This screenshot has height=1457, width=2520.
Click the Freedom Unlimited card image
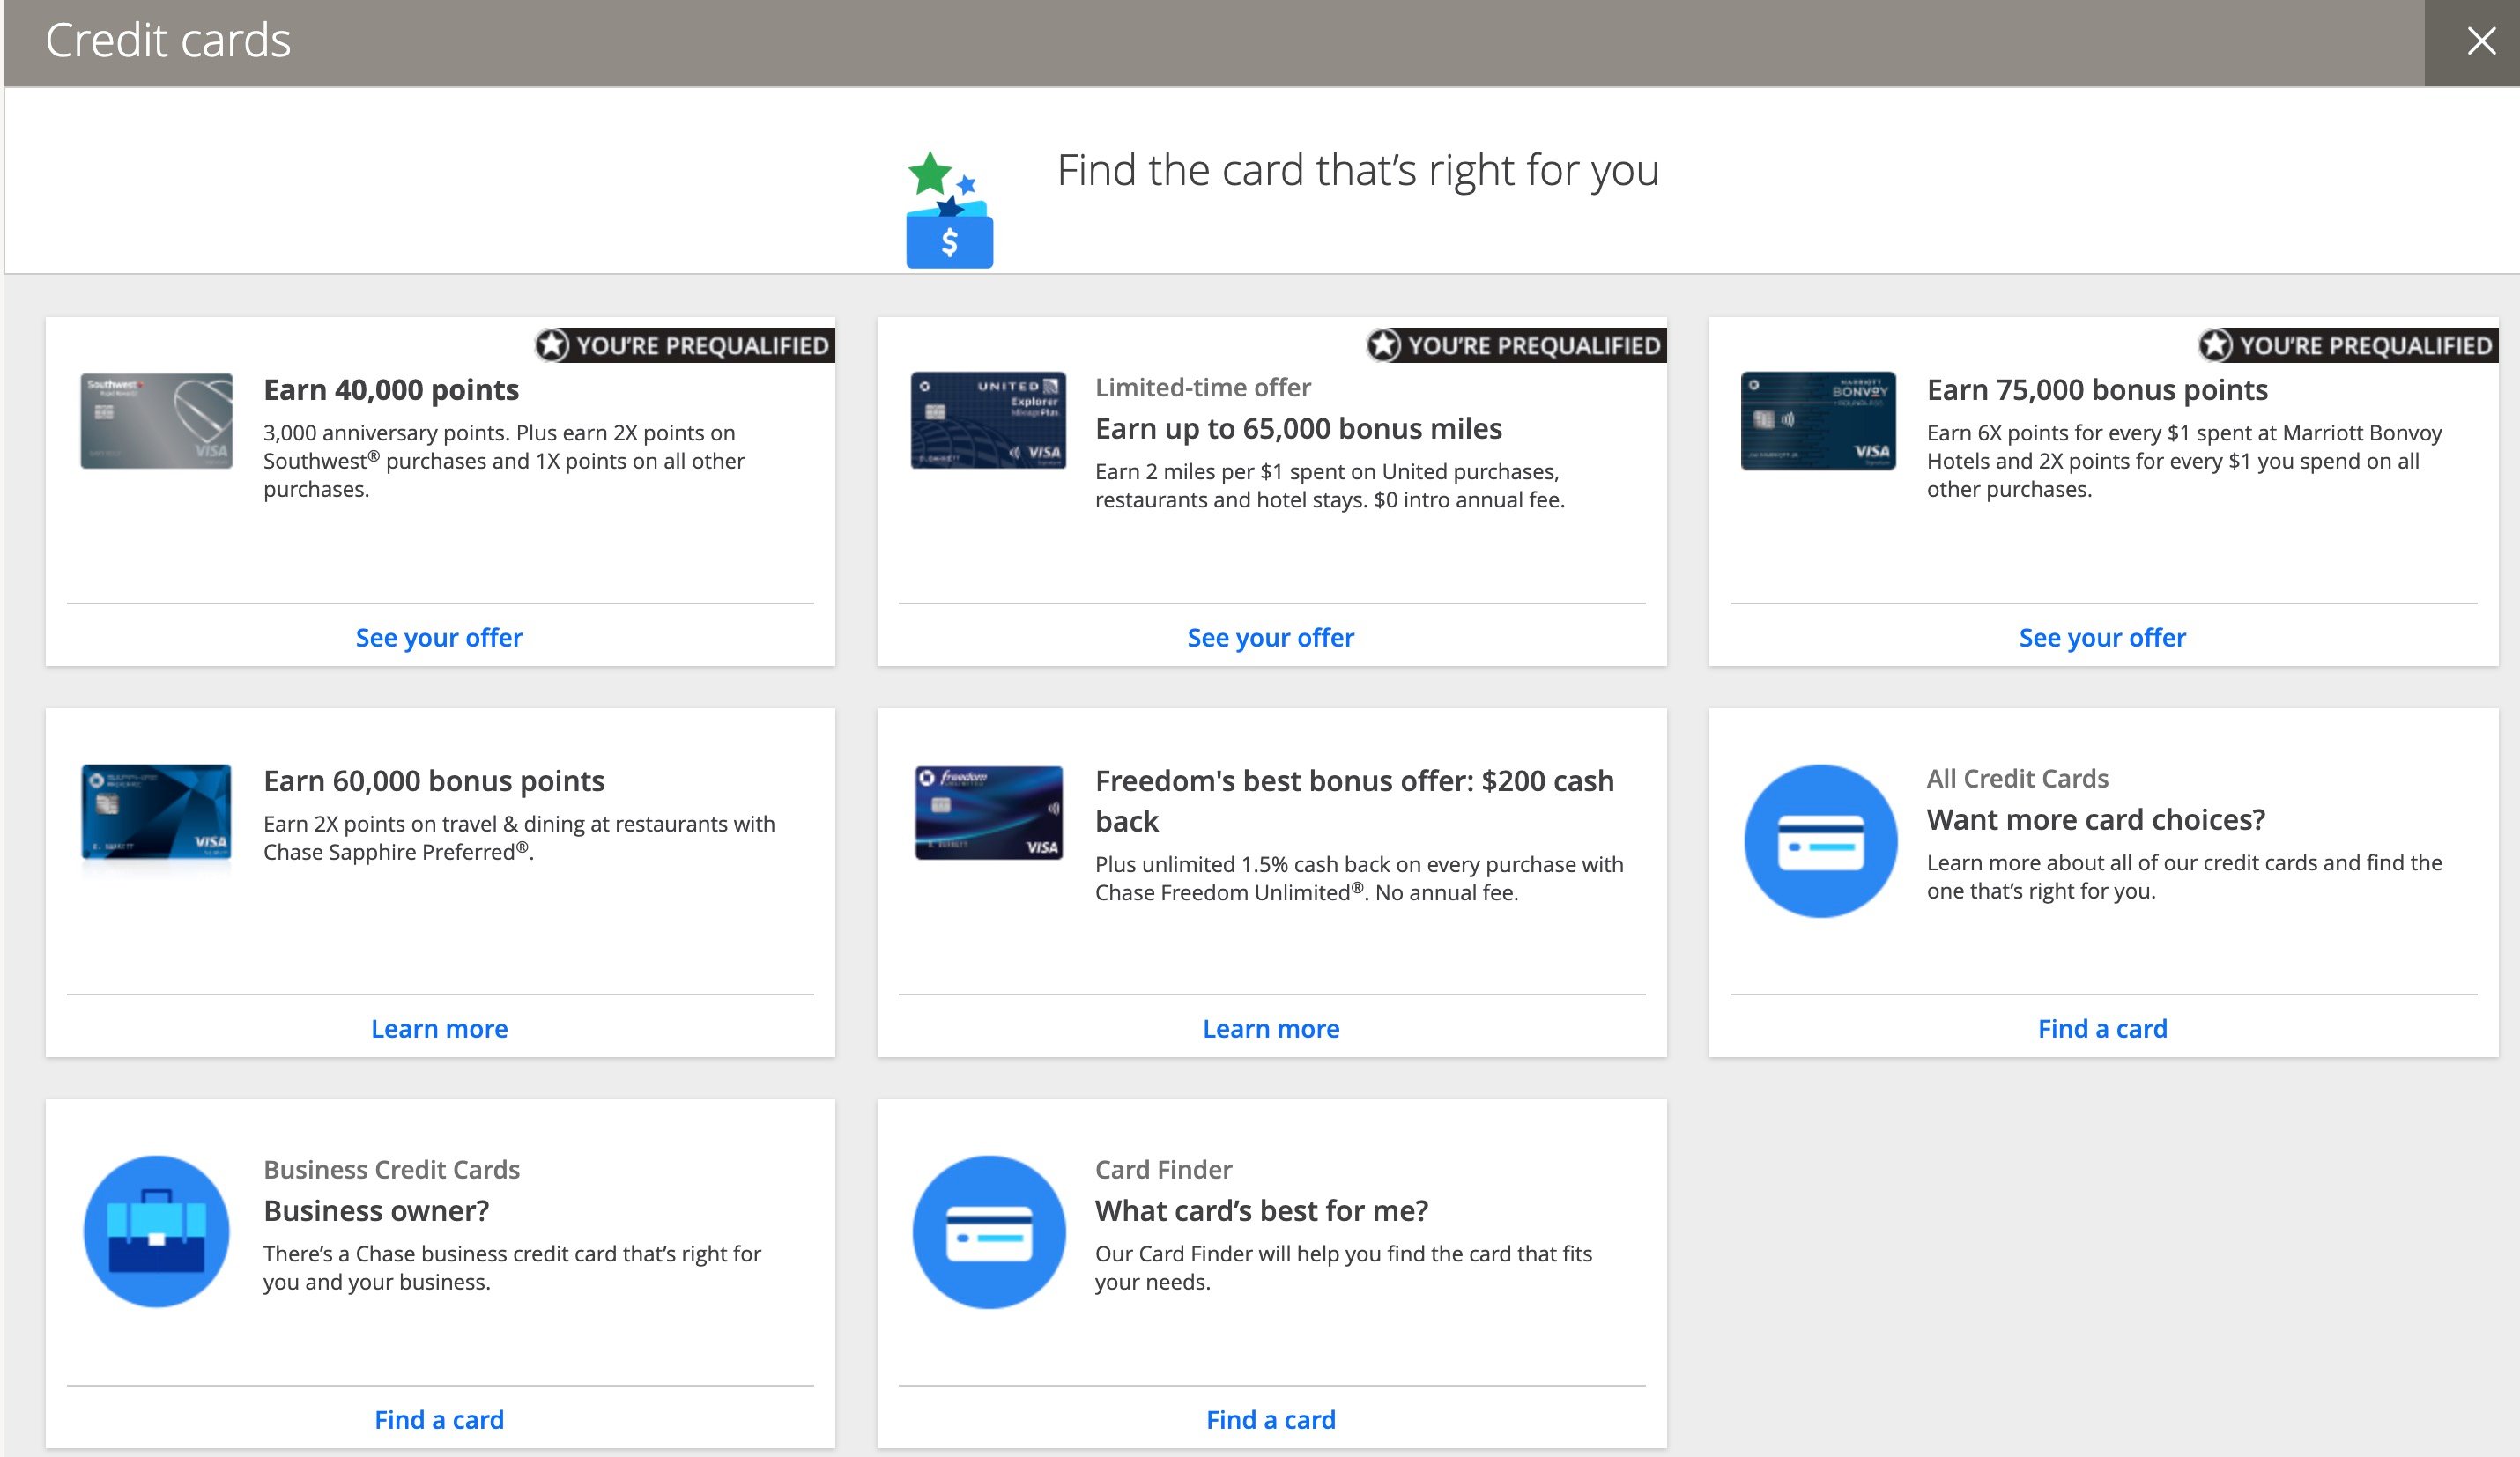(988, 812)
